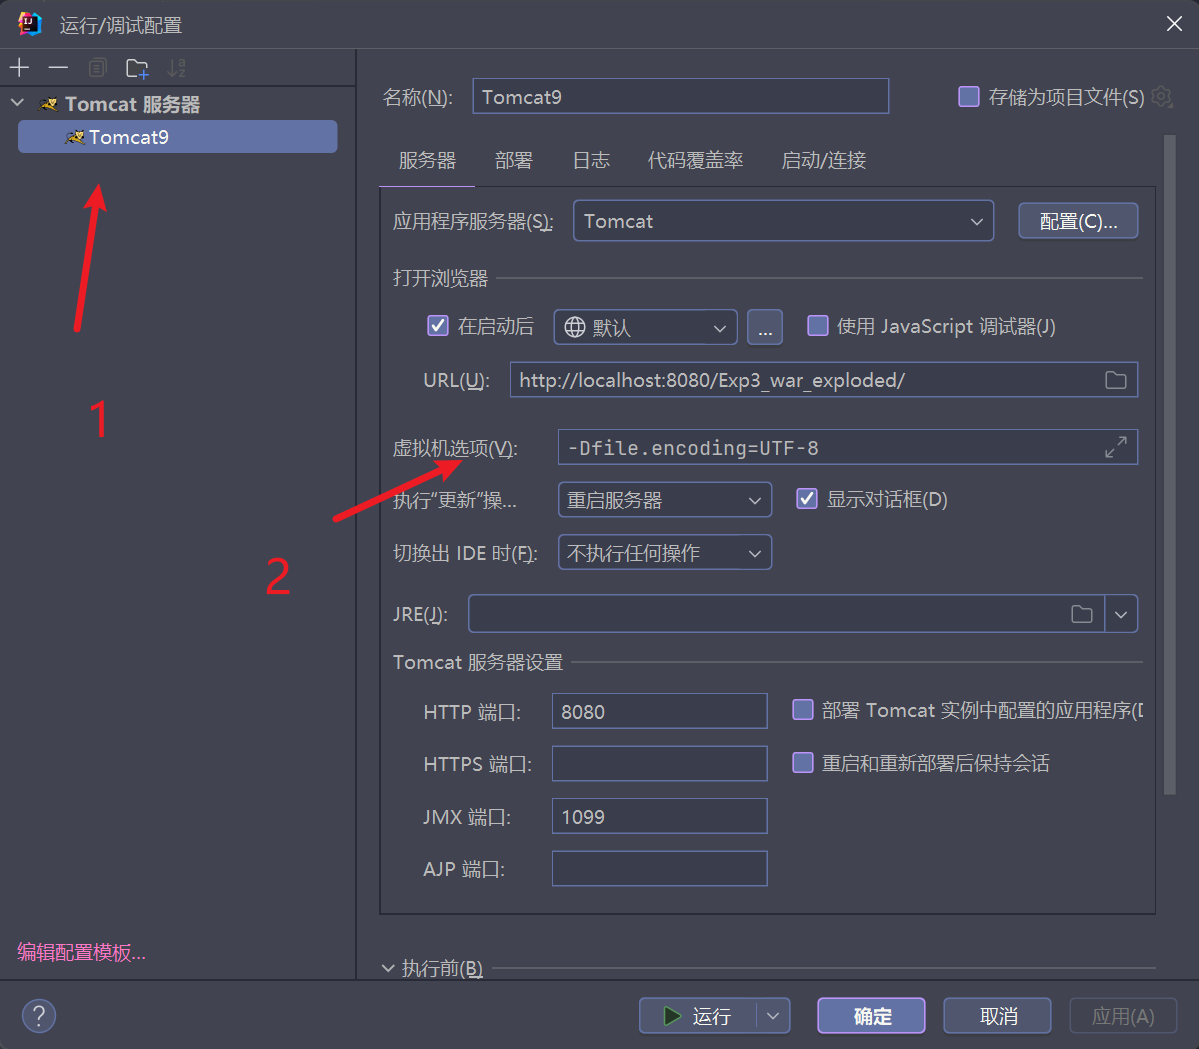
Task: Switch to the 服务器 tab
Action: 427,161
